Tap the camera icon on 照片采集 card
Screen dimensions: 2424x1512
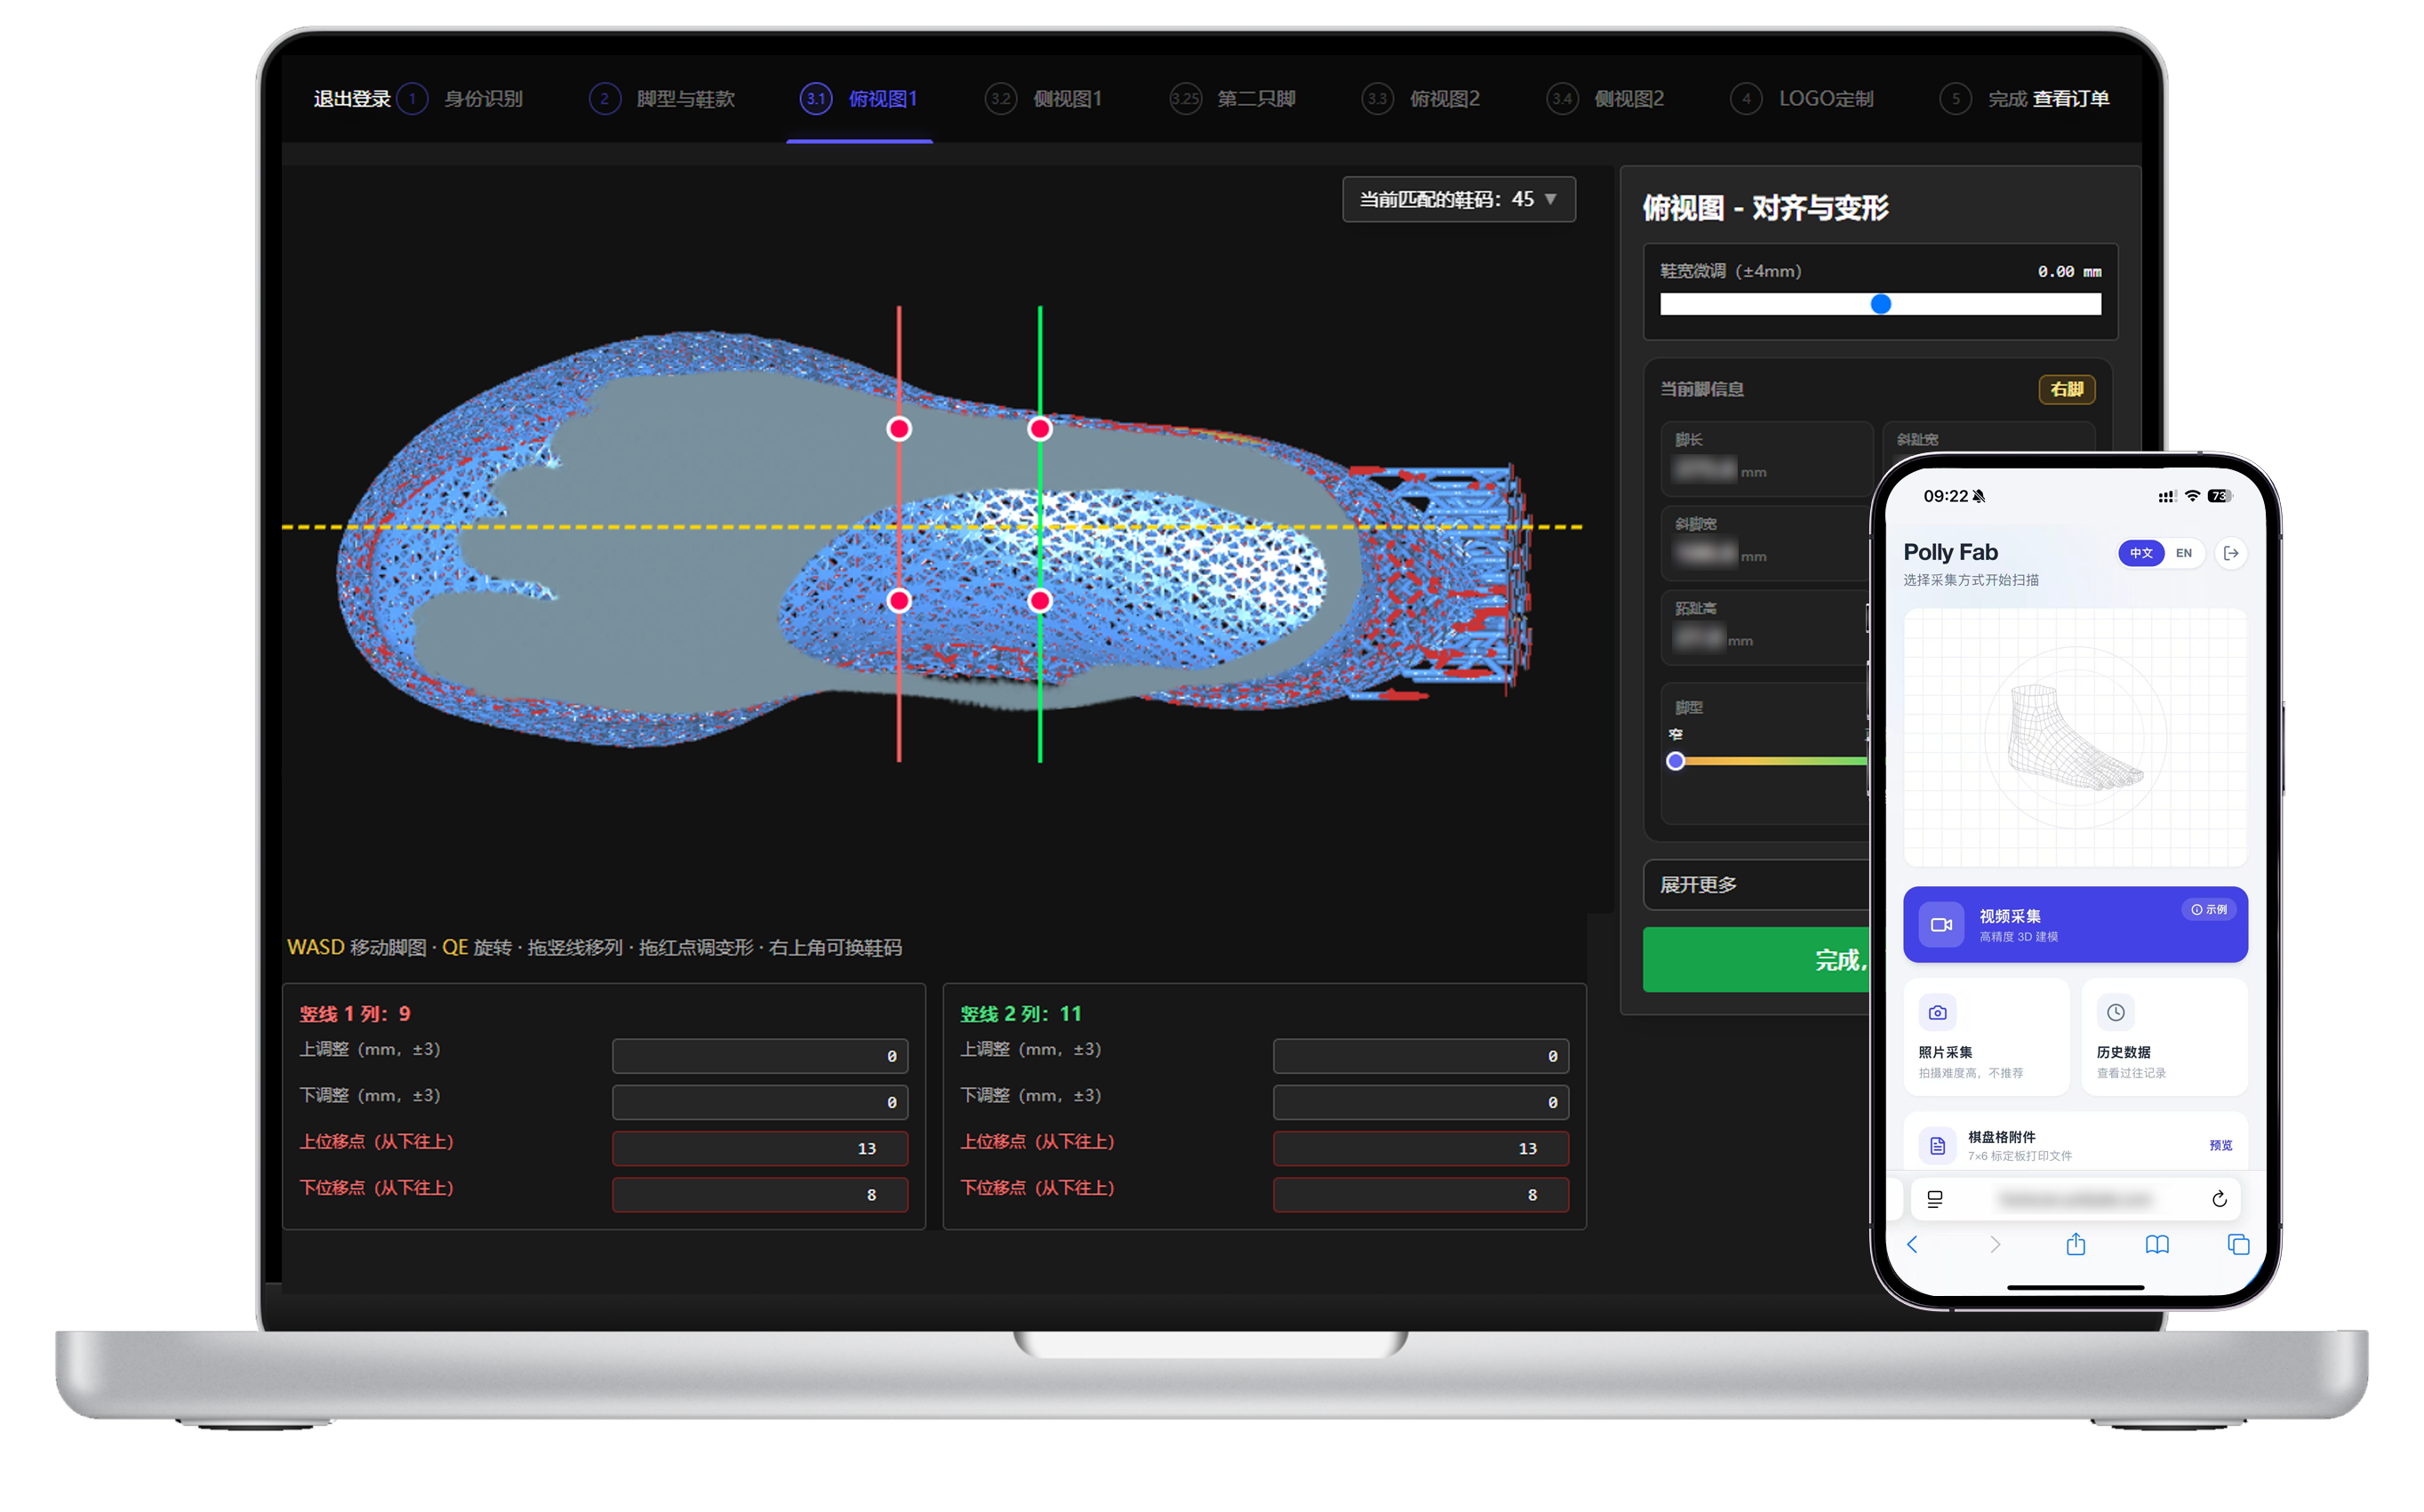(x=1937, y=1013)
